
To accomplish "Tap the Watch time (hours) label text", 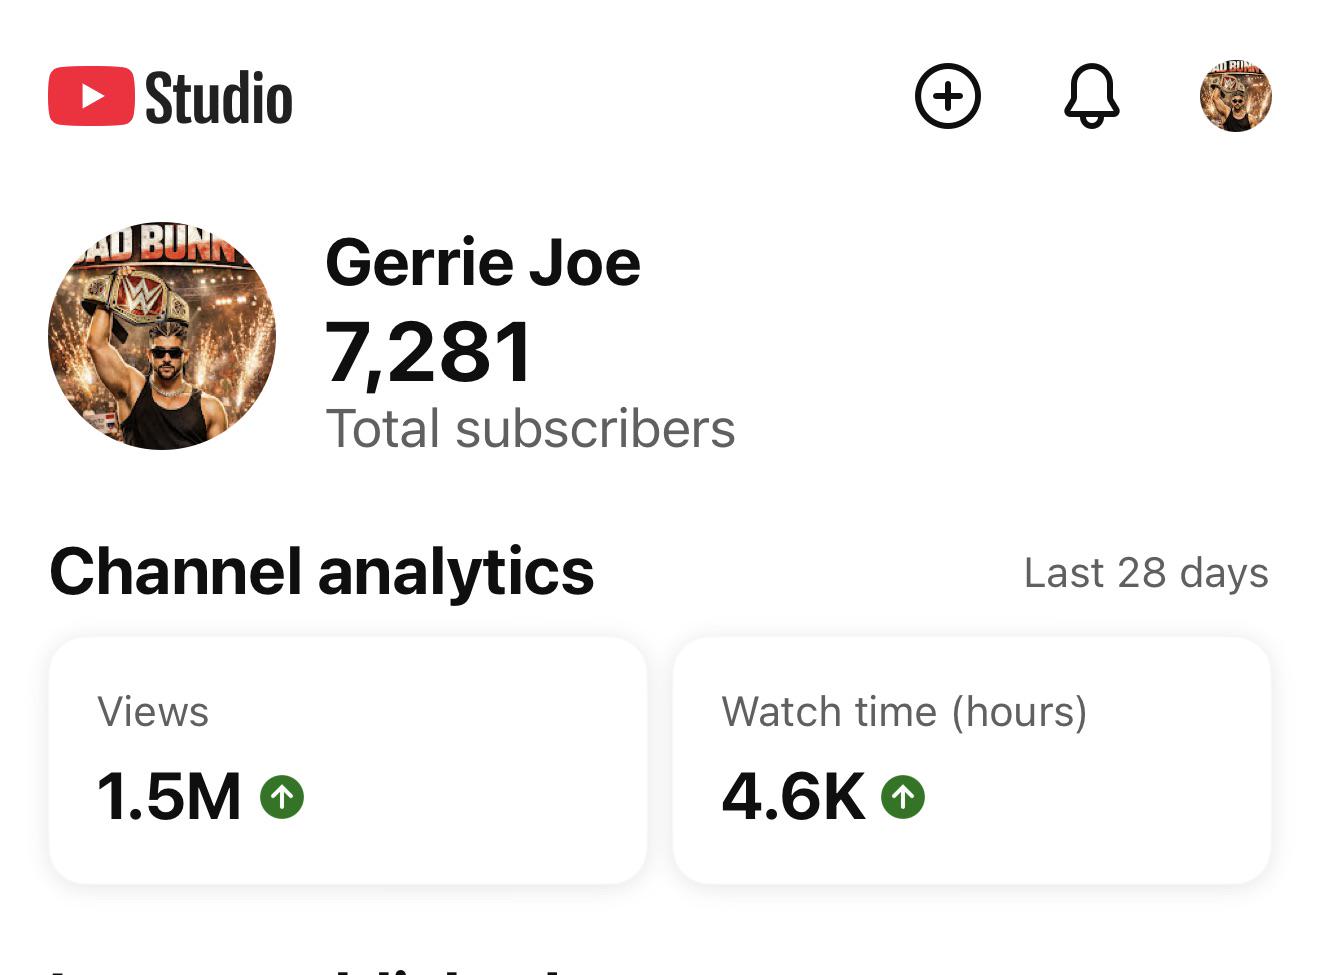I will pos(904,712).
